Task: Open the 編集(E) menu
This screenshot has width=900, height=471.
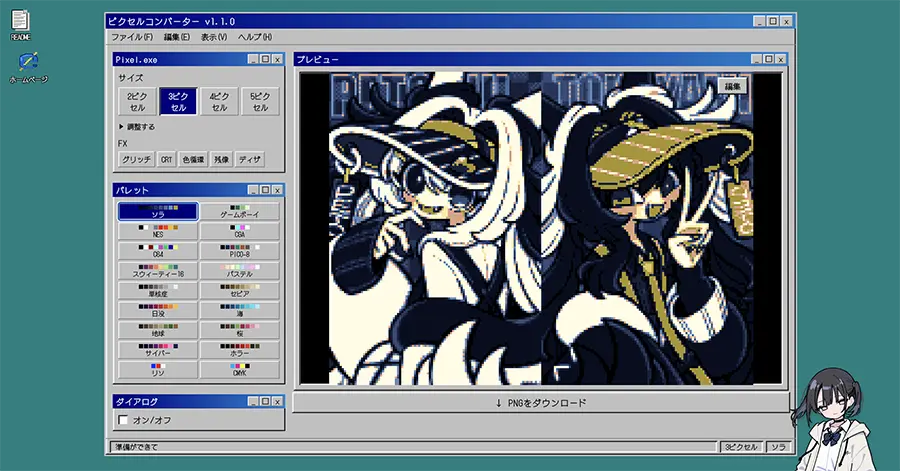Action: tap(176, 37)
